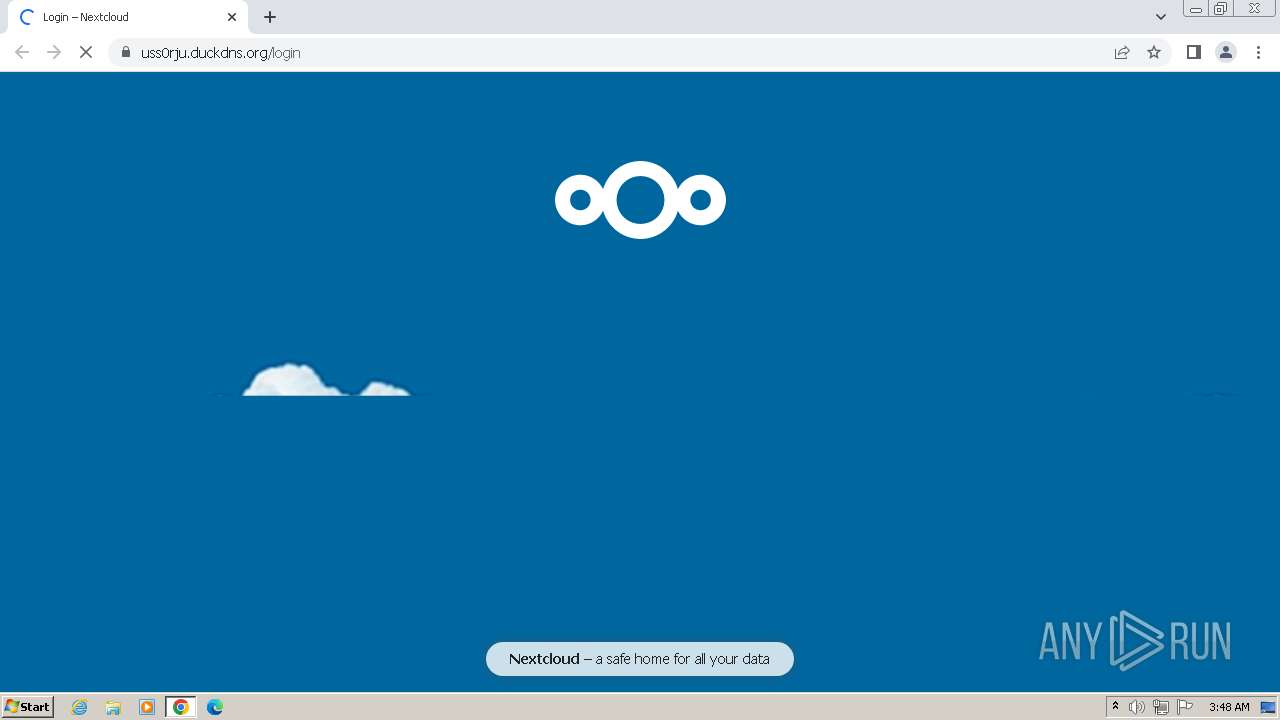Open Windows Media Player from taskbar

tap(147, 707)
